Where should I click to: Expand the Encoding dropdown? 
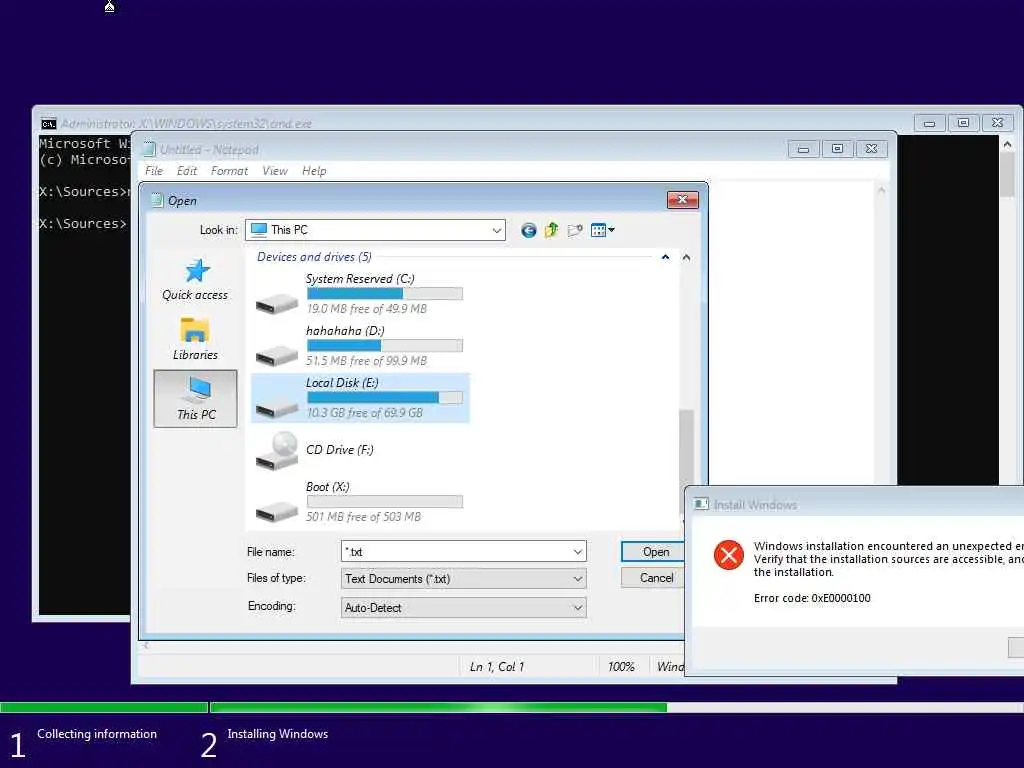[x=577, y=607]
